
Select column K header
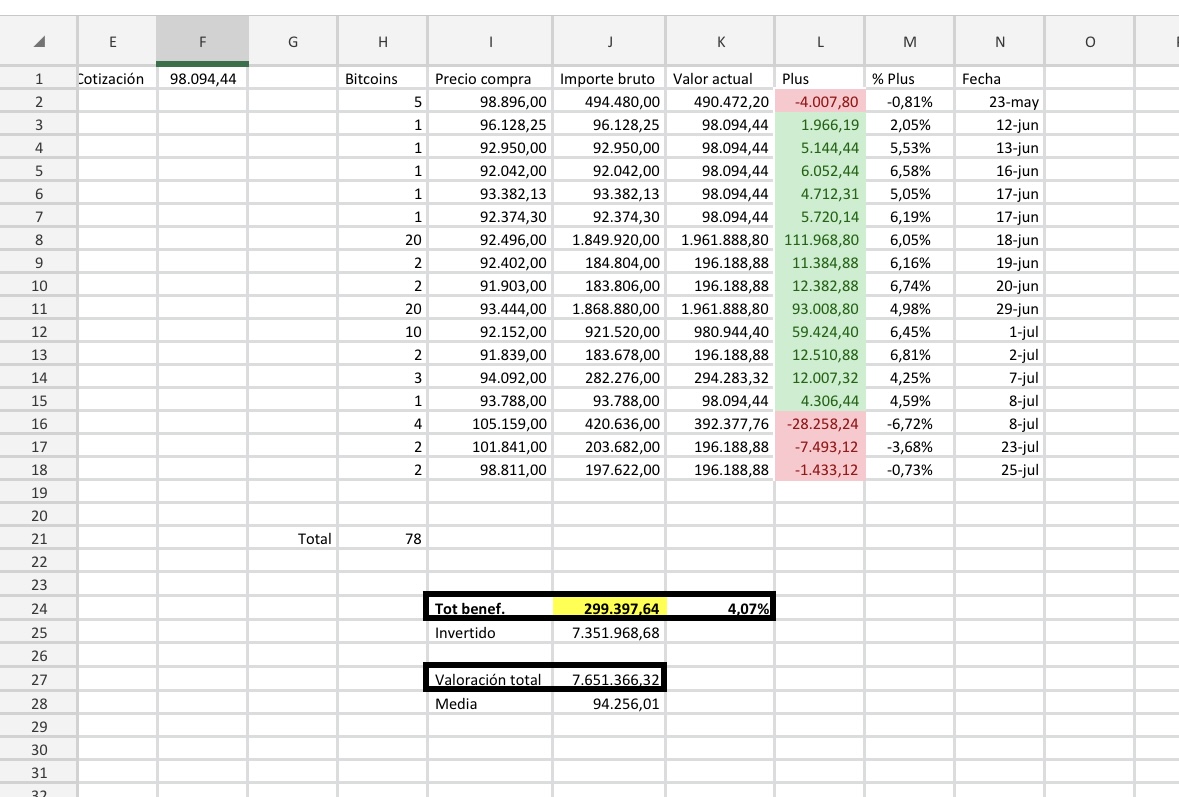[x=720, y=41]
